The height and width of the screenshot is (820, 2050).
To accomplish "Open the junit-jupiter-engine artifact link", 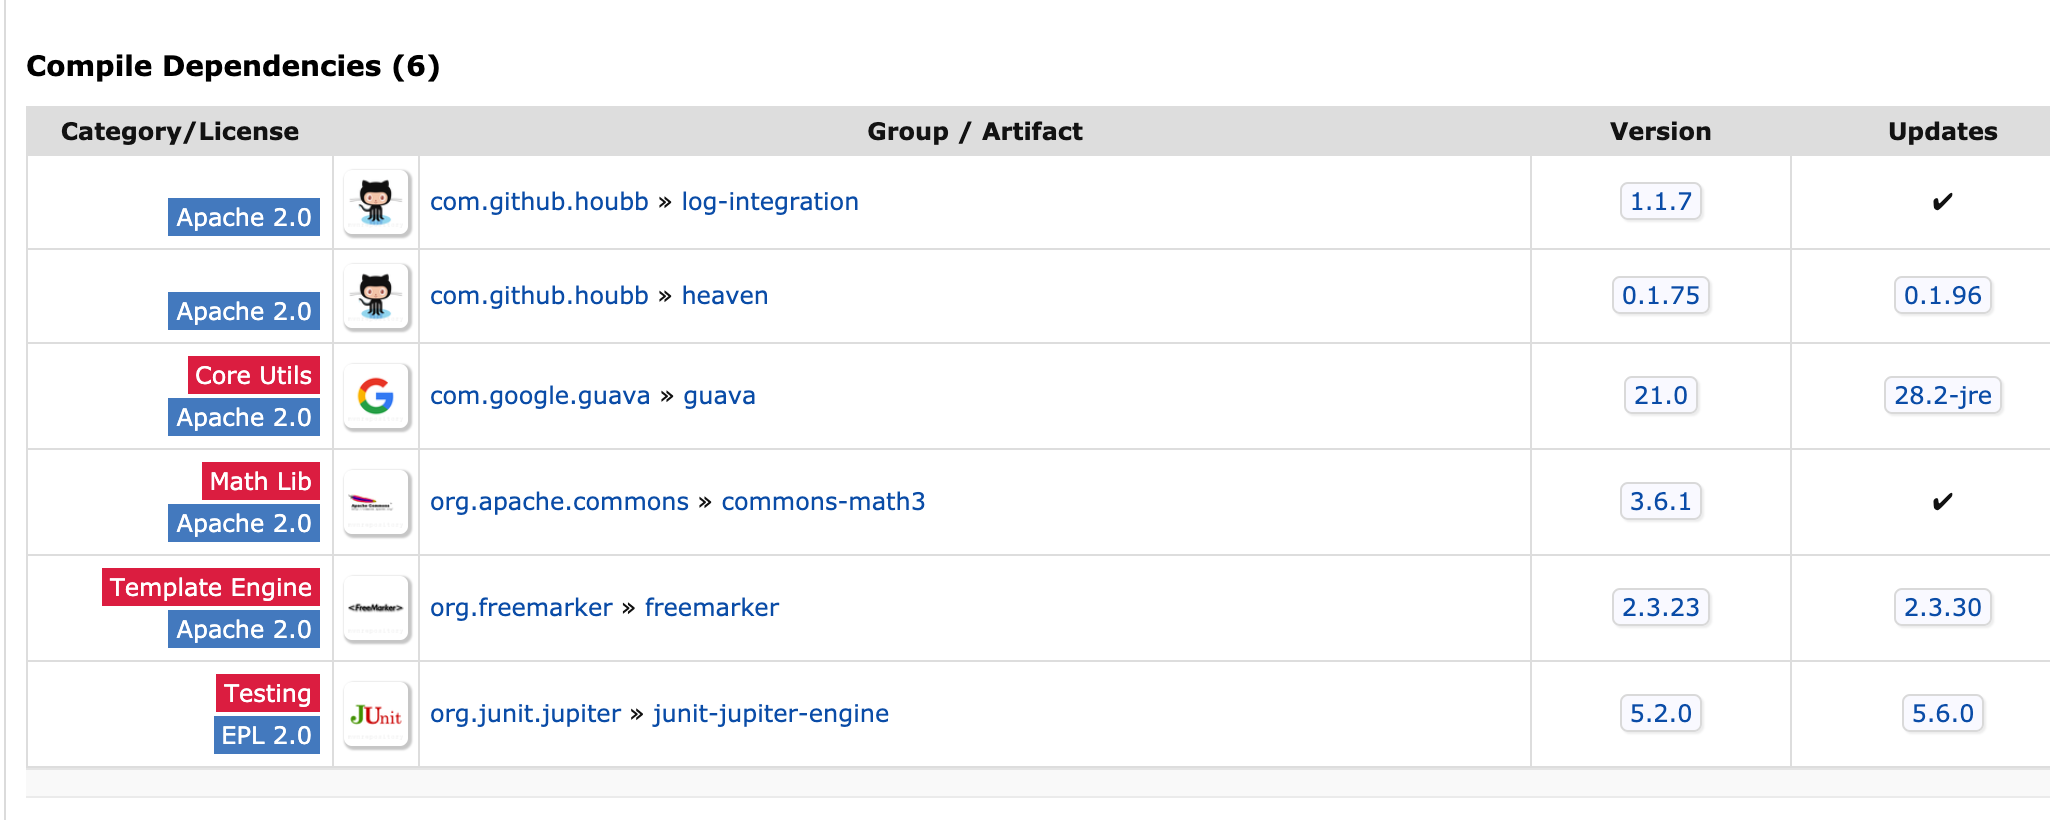I will coord(771,714).
